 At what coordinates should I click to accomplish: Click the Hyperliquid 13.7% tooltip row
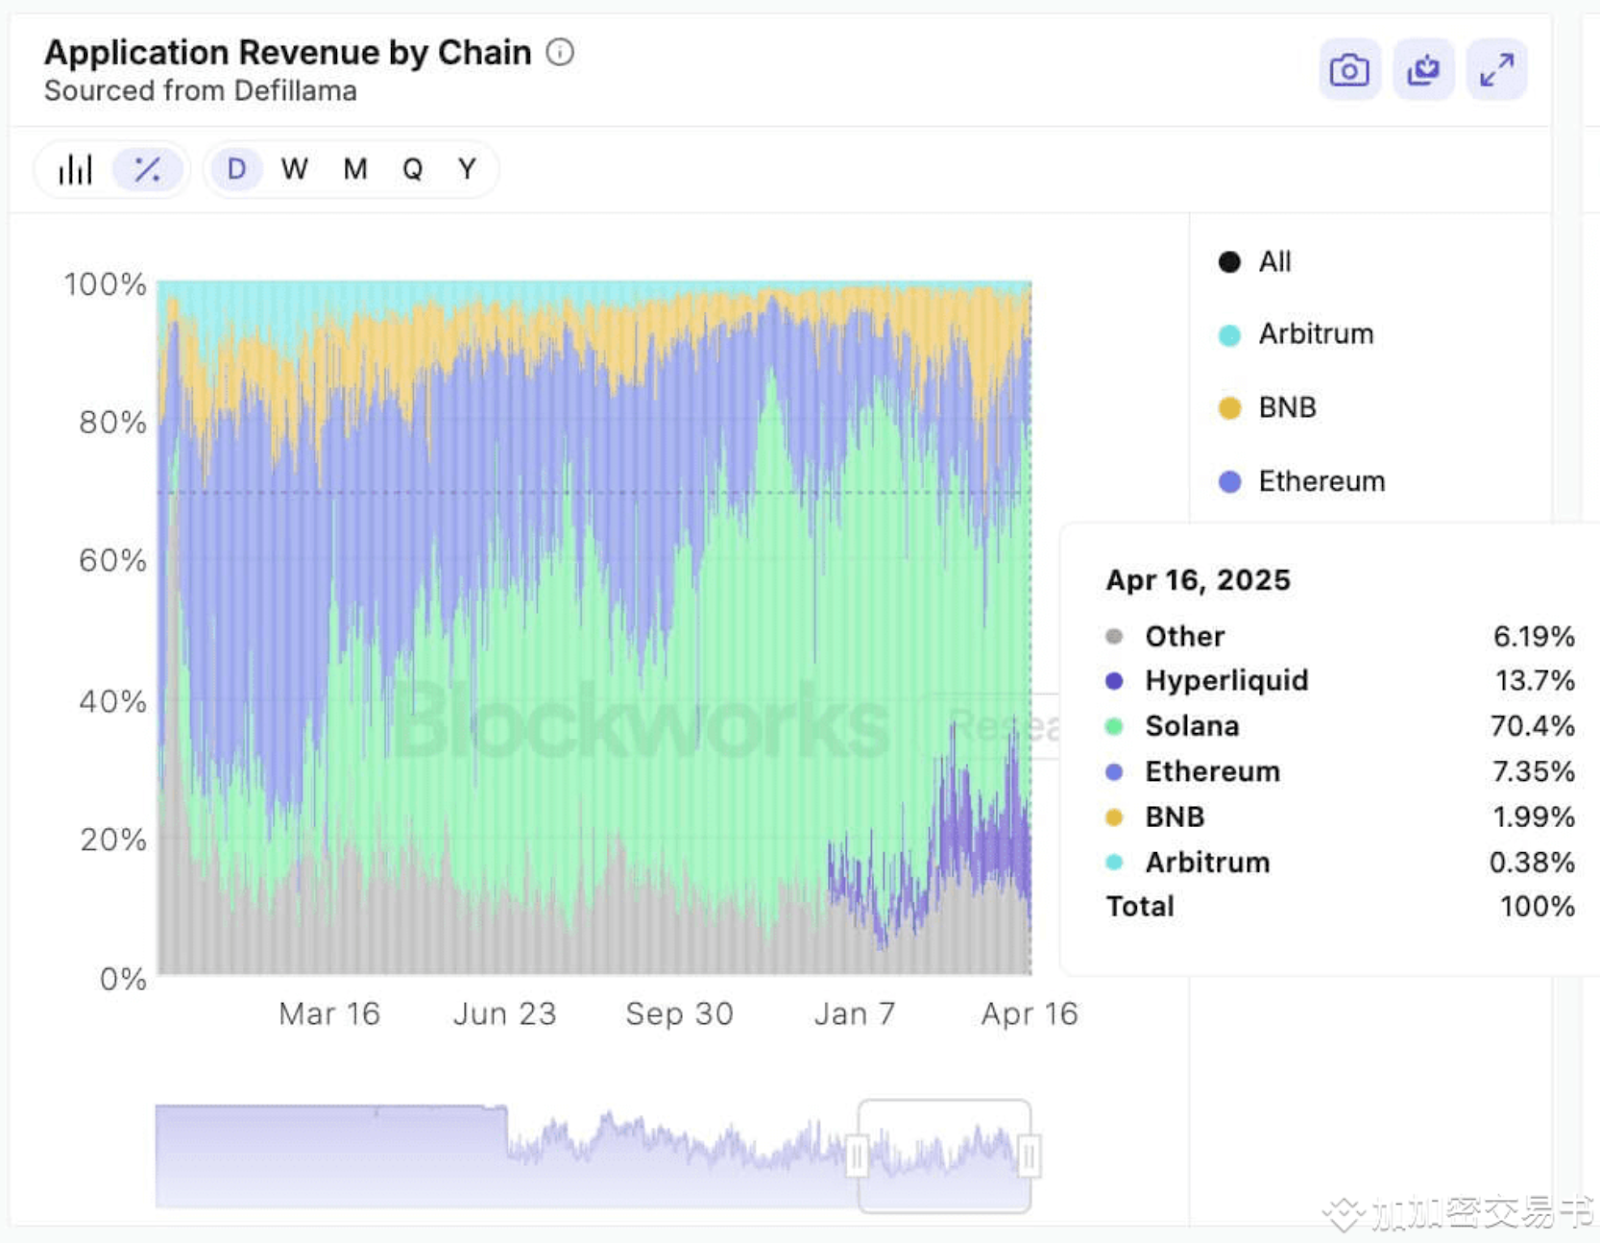point(1340,681)
